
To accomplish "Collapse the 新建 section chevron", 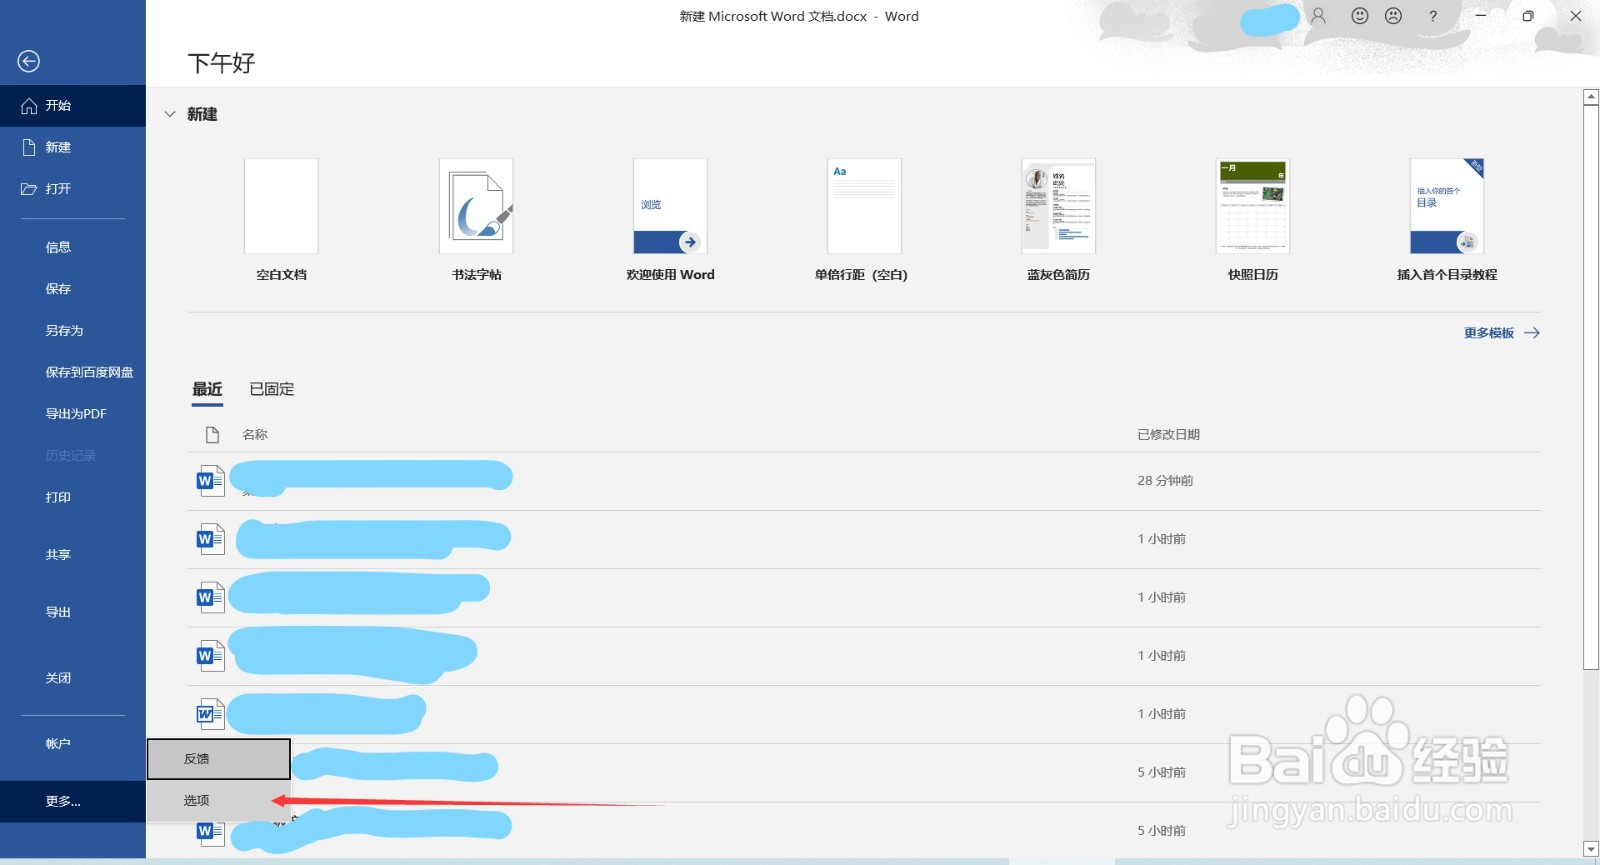I will click(170, 114).
